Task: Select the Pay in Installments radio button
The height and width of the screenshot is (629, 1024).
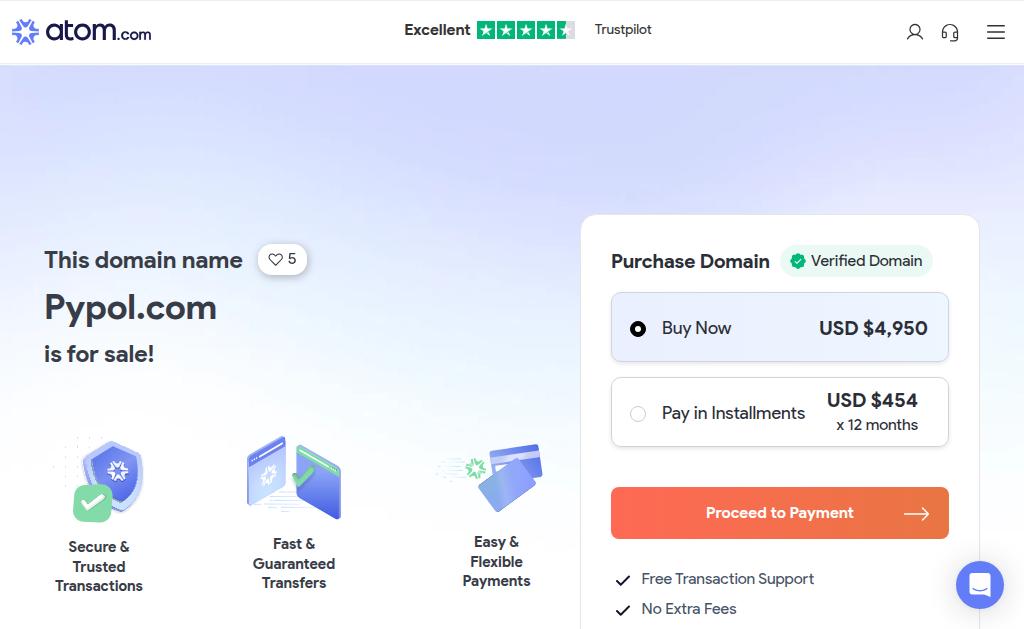Action: [x=638, y=413]
